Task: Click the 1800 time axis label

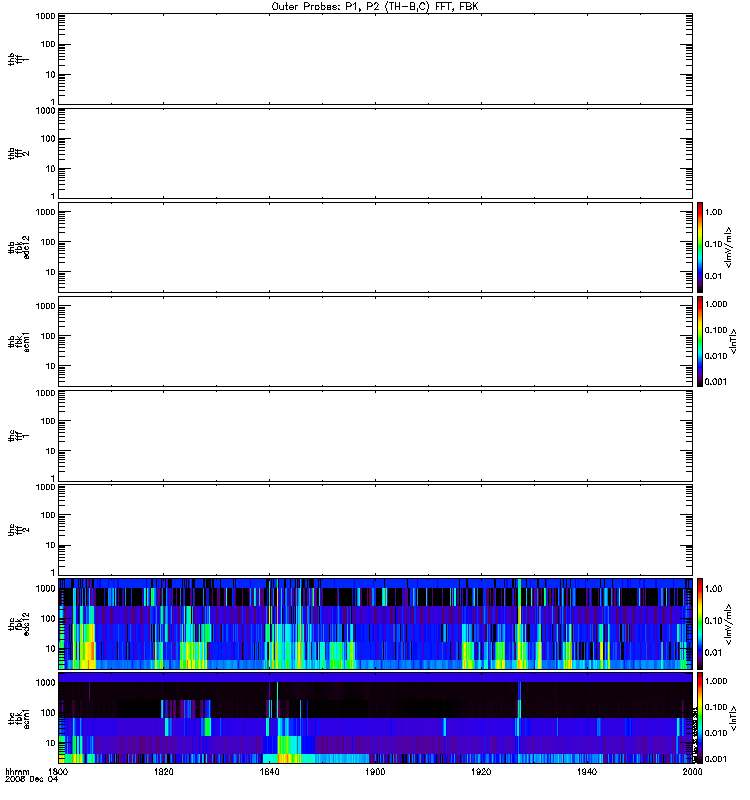Action: (x=58, y=771)
